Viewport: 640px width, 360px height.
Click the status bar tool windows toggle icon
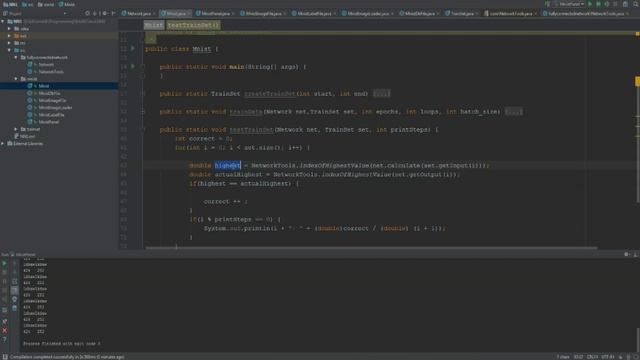pyautogui.click(x=5, y=357)
